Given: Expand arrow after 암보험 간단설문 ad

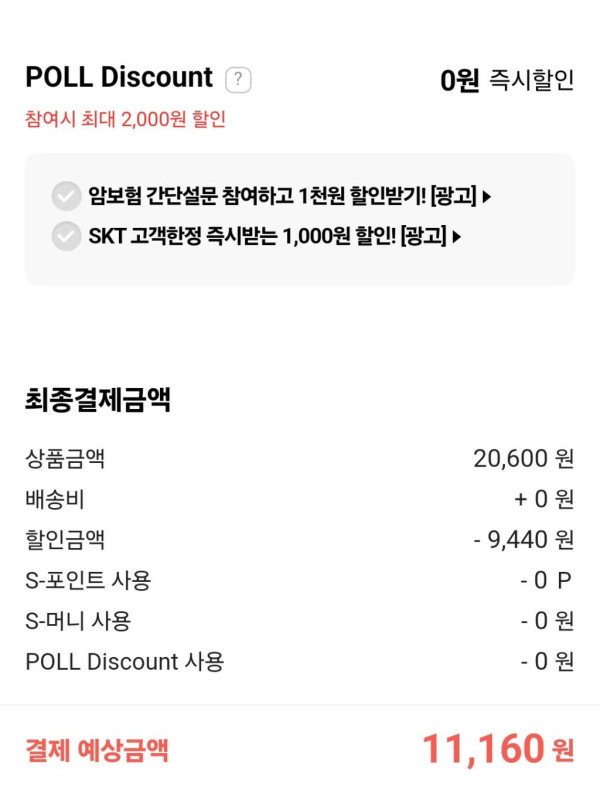Looking at the screenshot, I should click(x=487, y=197).
